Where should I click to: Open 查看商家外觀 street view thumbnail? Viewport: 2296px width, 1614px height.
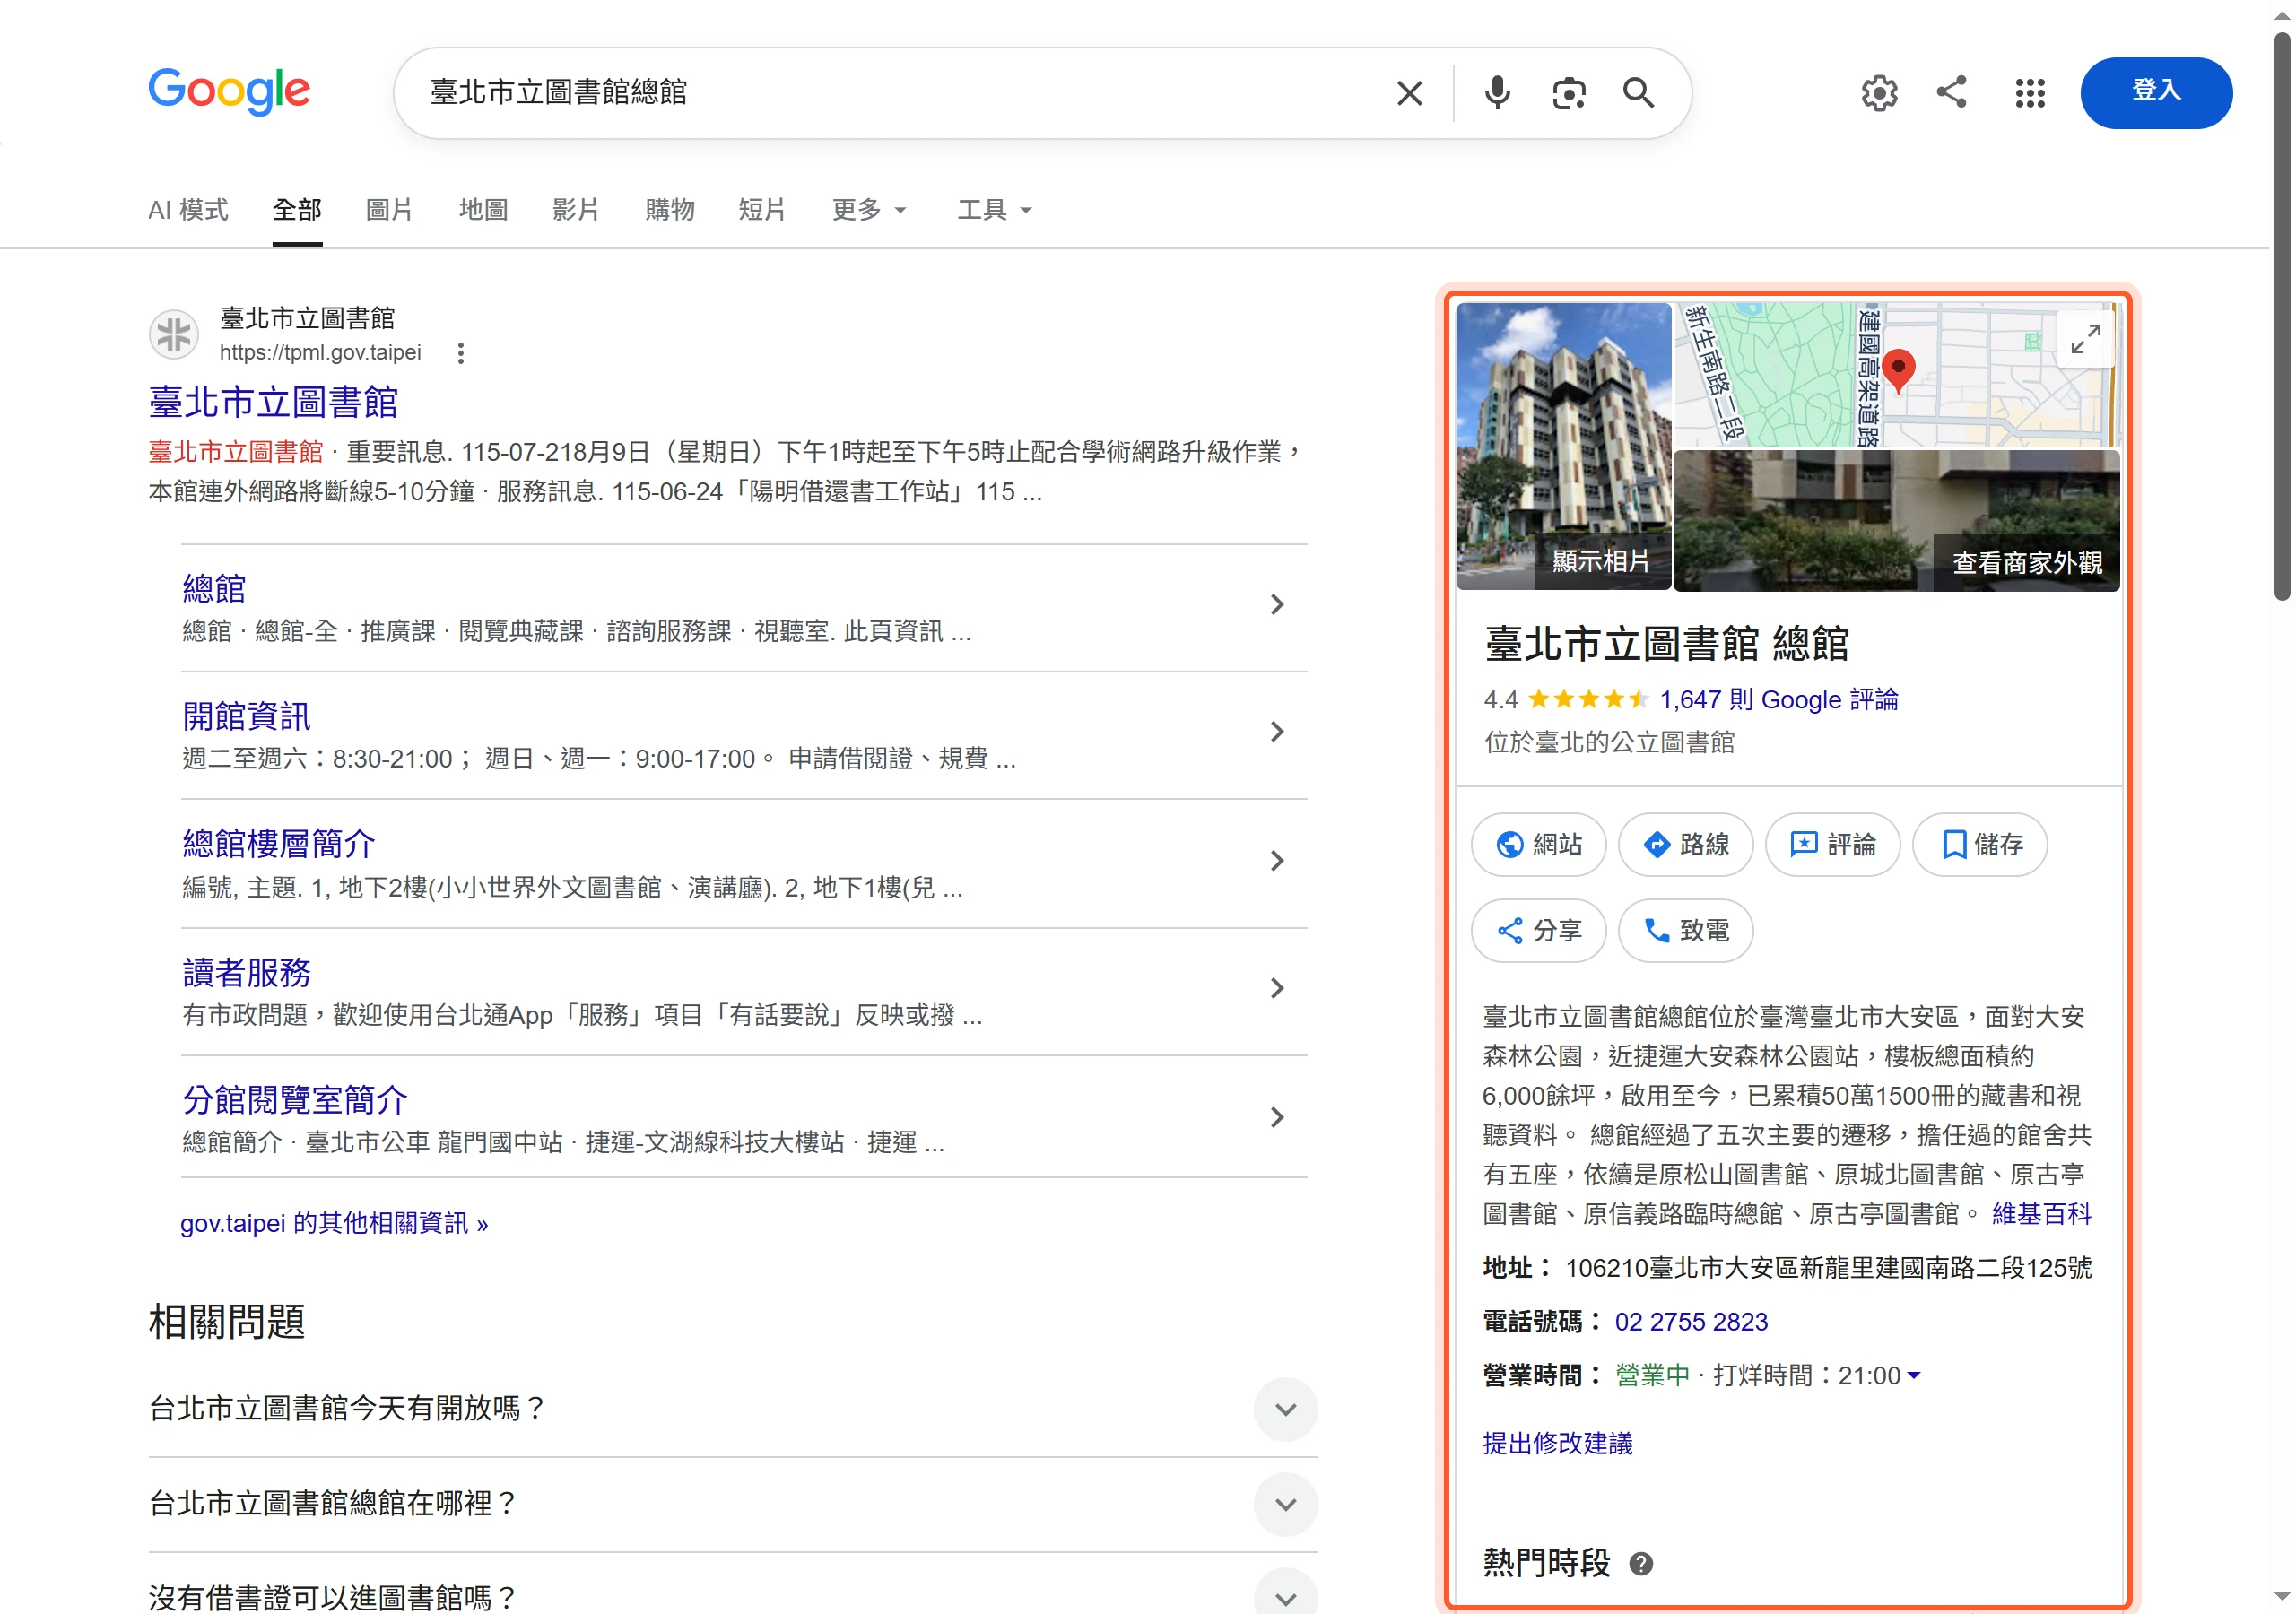(1897, 520)
